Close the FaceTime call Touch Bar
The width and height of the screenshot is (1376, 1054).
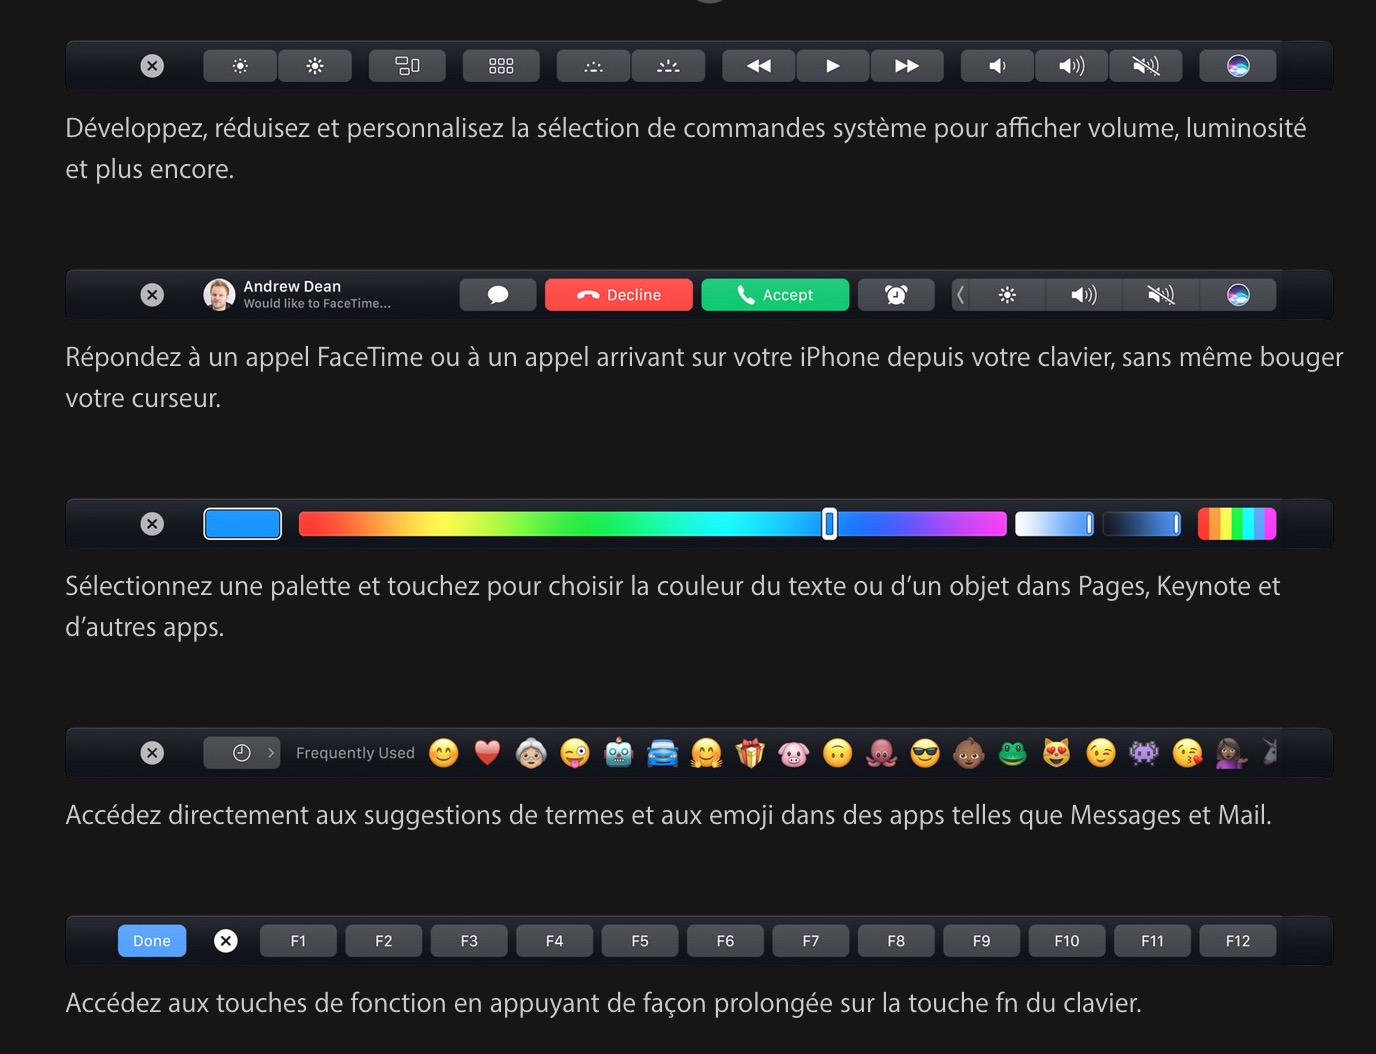coord(152,295)
